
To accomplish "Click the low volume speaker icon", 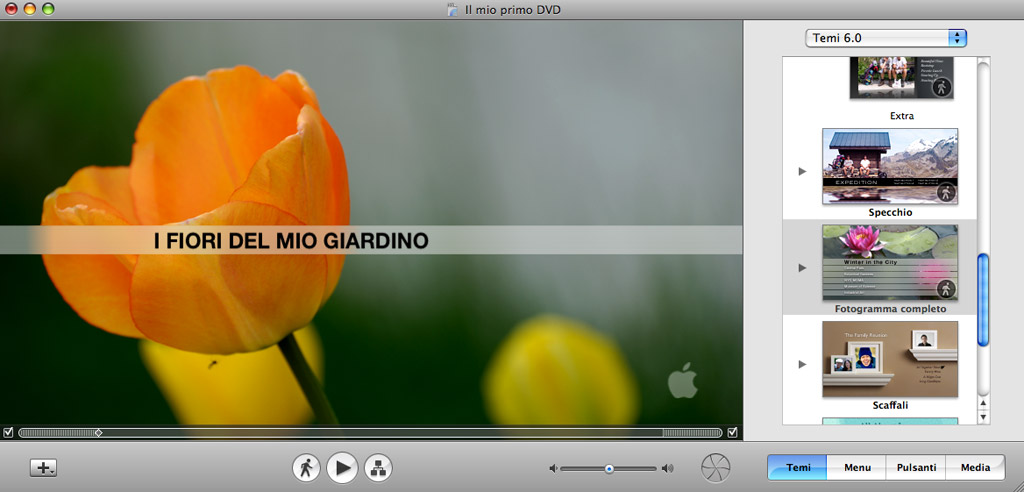I will pyautogui.click(x=552, y=468).
